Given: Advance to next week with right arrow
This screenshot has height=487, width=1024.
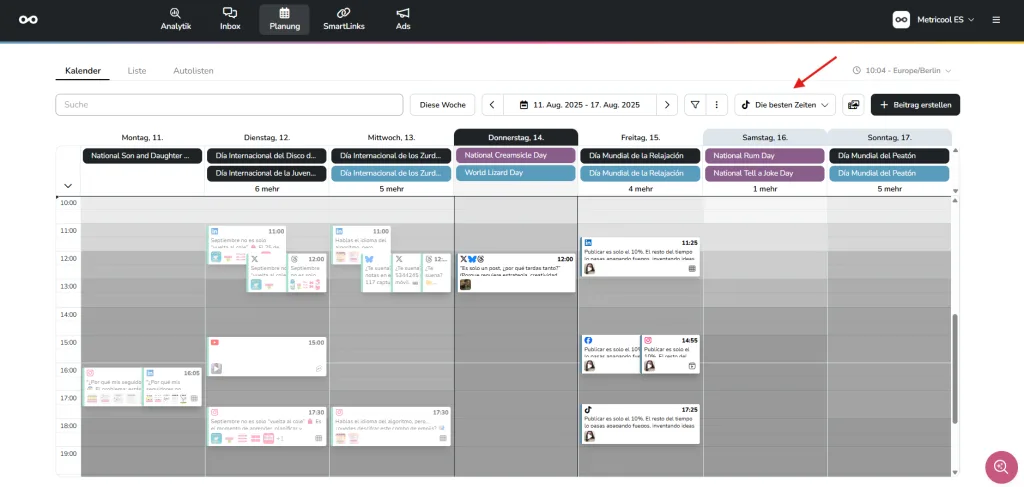Looking at the screenshot, I should pyautogui.click(x=667, y=105).
